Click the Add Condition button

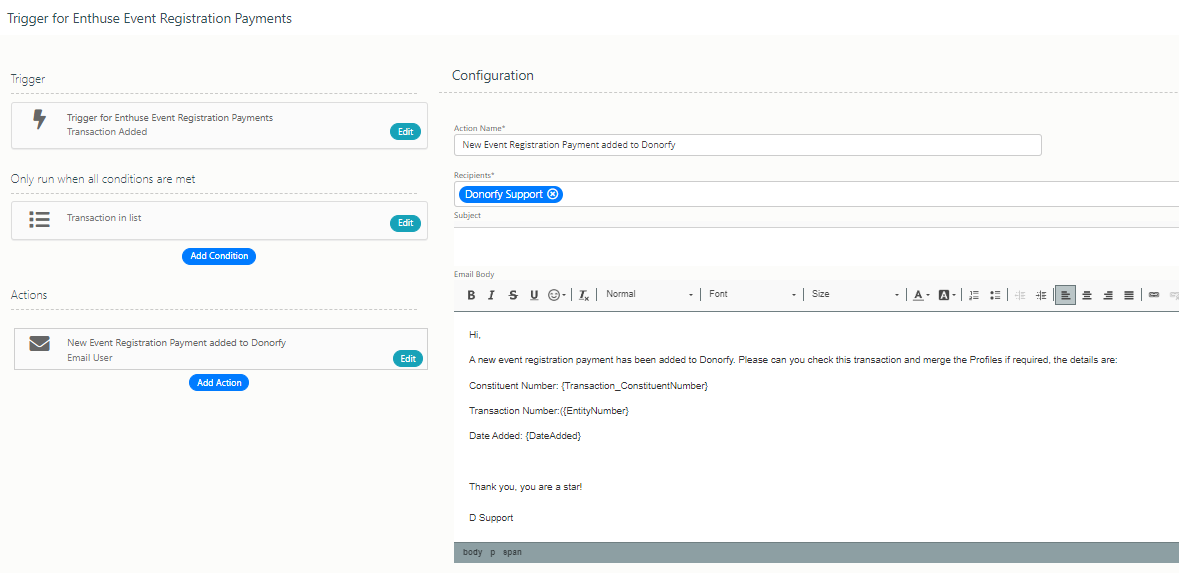click(x=219, y=256)
